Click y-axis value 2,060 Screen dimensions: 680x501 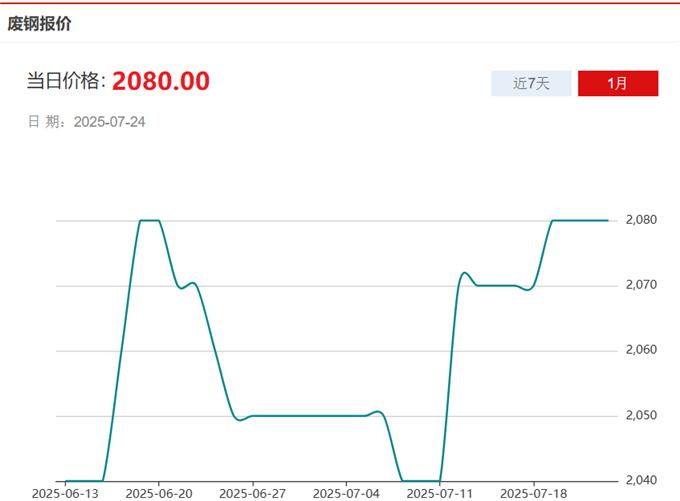point(641,350)
